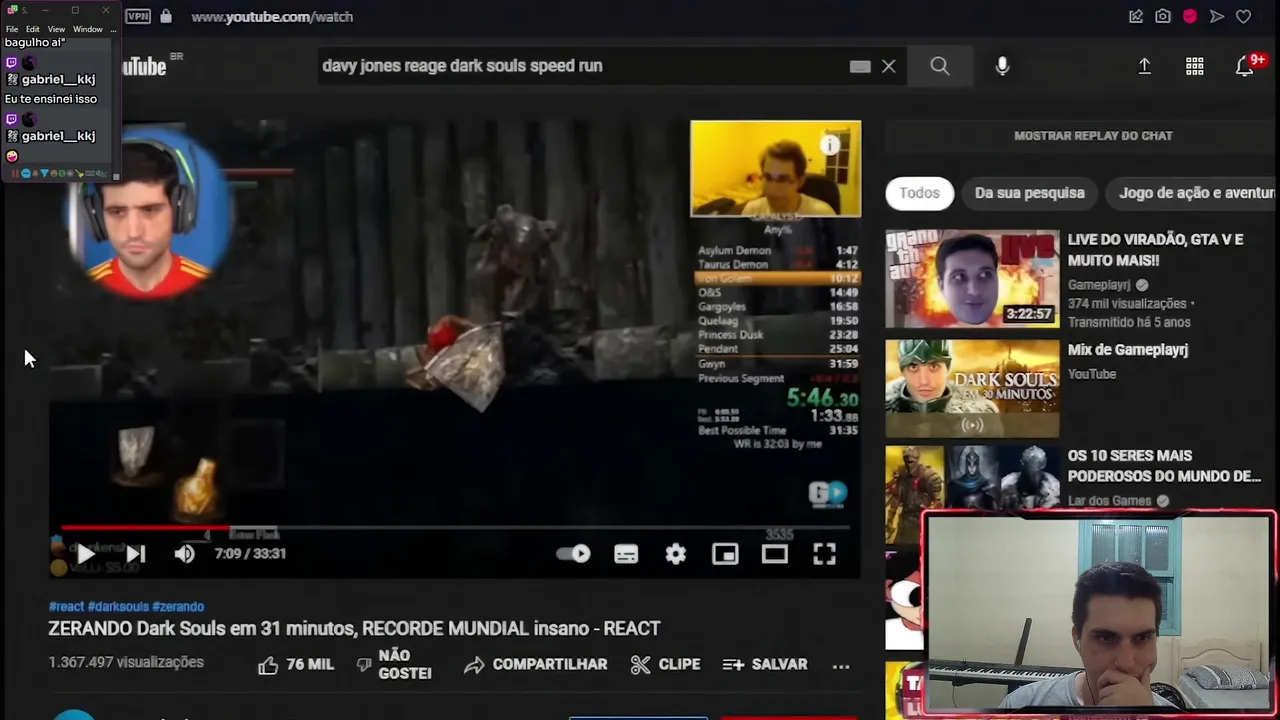Start voice search with the microphone
This screenshot has height=720, width=1280.
1002,66
